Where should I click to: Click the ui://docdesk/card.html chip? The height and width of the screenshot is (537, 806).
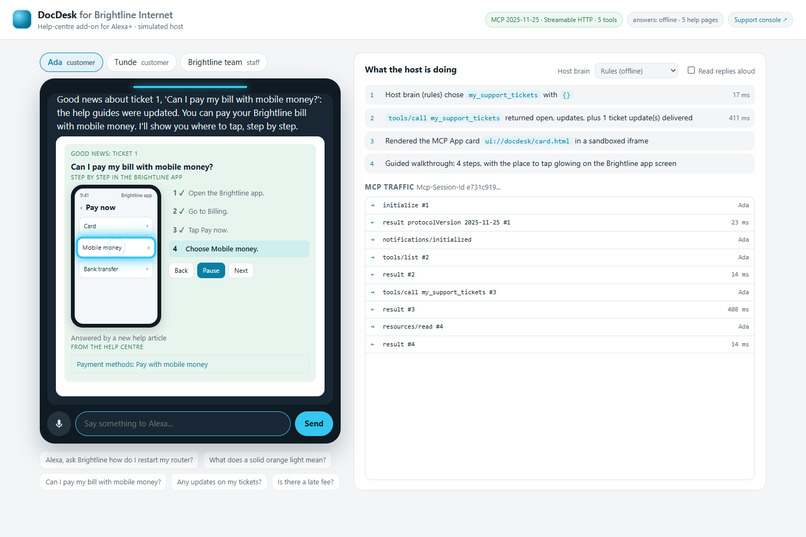point(527,141)
